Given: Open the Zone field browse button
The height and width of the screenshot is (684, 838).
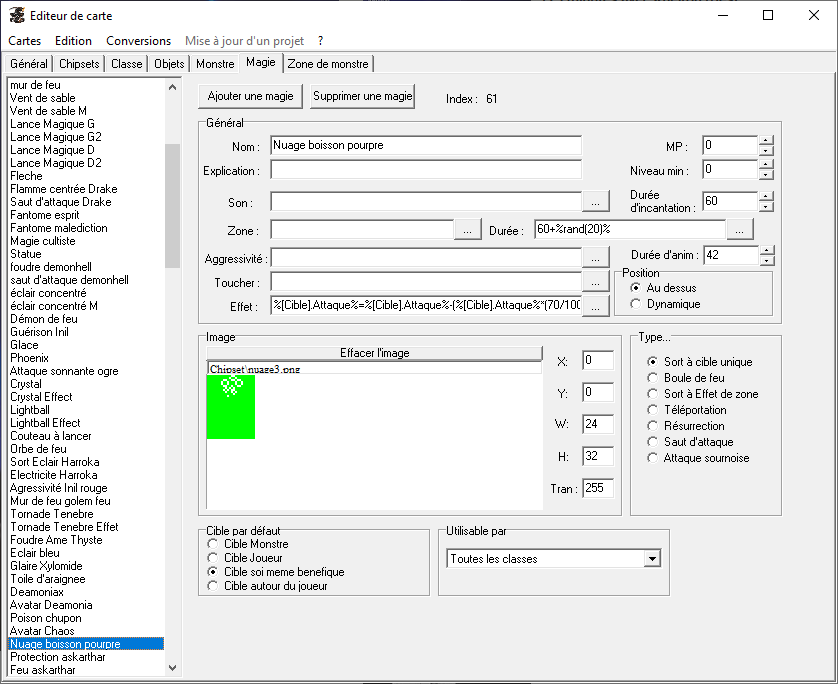Looking at the screenshot, I should (x=468, y=230).
